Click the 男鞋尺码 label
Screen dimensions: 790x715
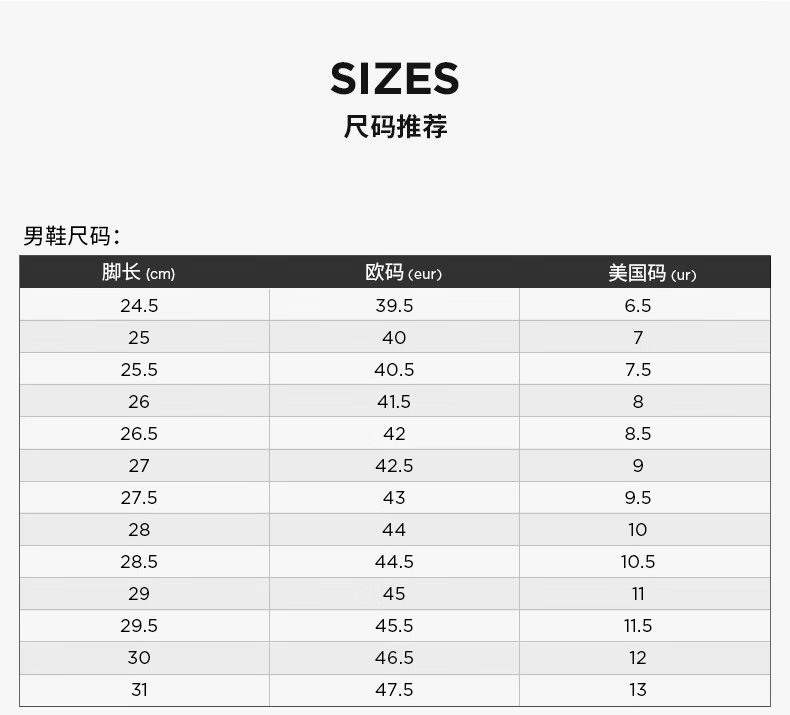[71, 237]
